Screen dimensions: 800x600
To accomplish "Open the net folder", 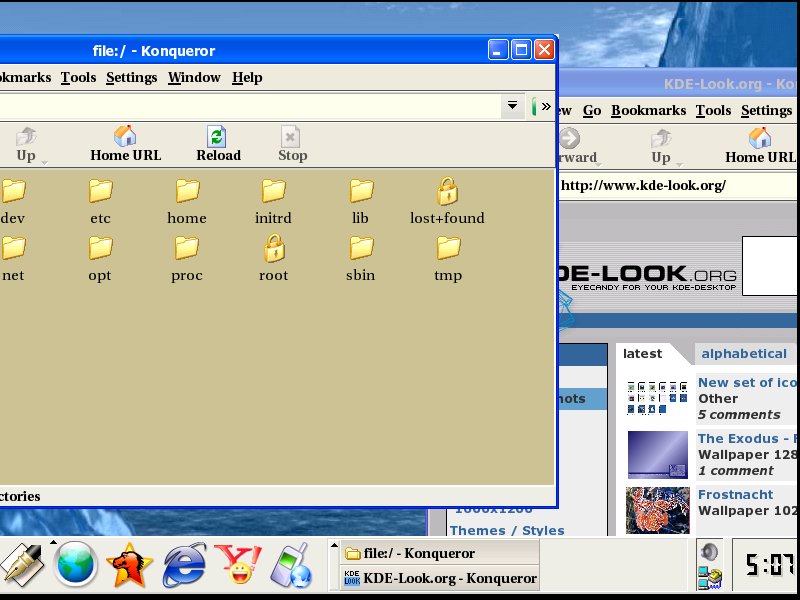I will coord(13,259).
